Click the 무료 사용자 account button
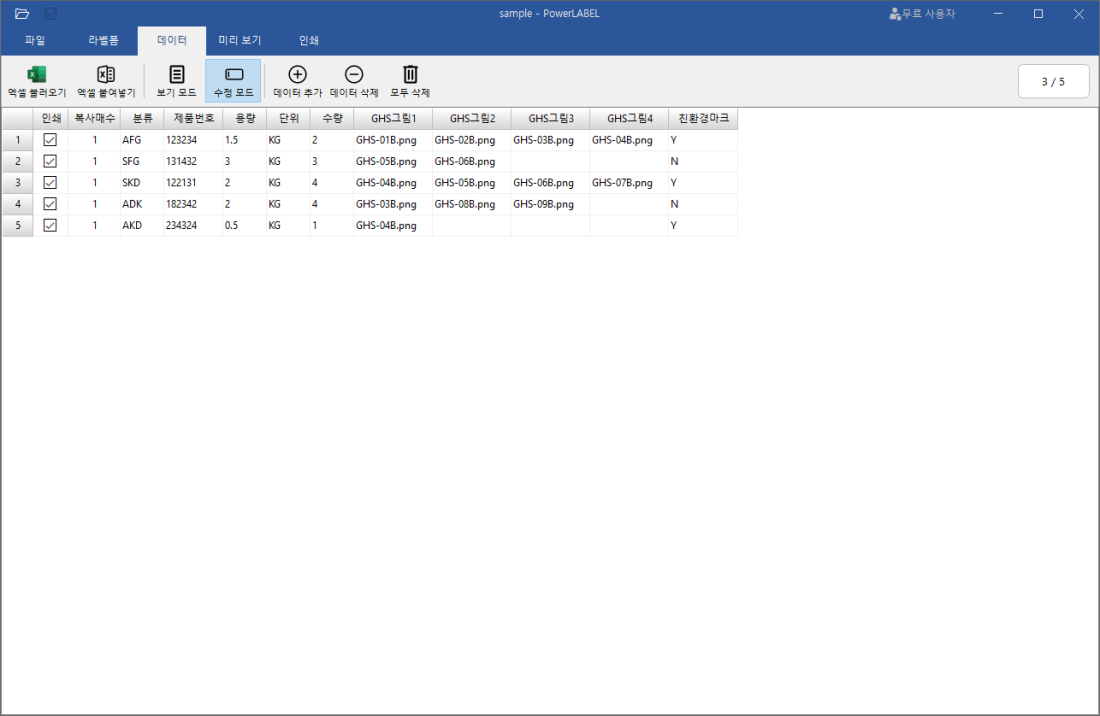 coord(922,14)
